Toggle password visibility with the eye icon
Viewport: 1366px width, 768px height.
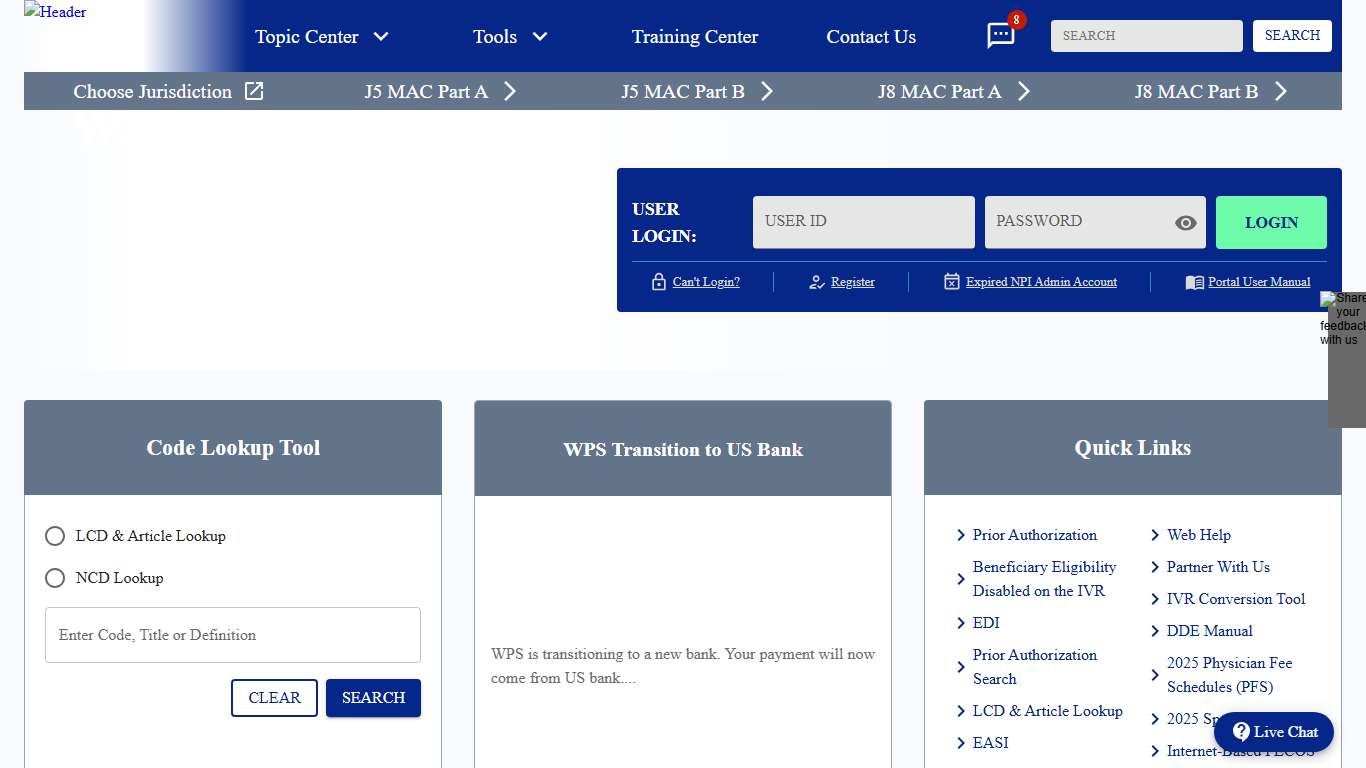click(1185, 222)
